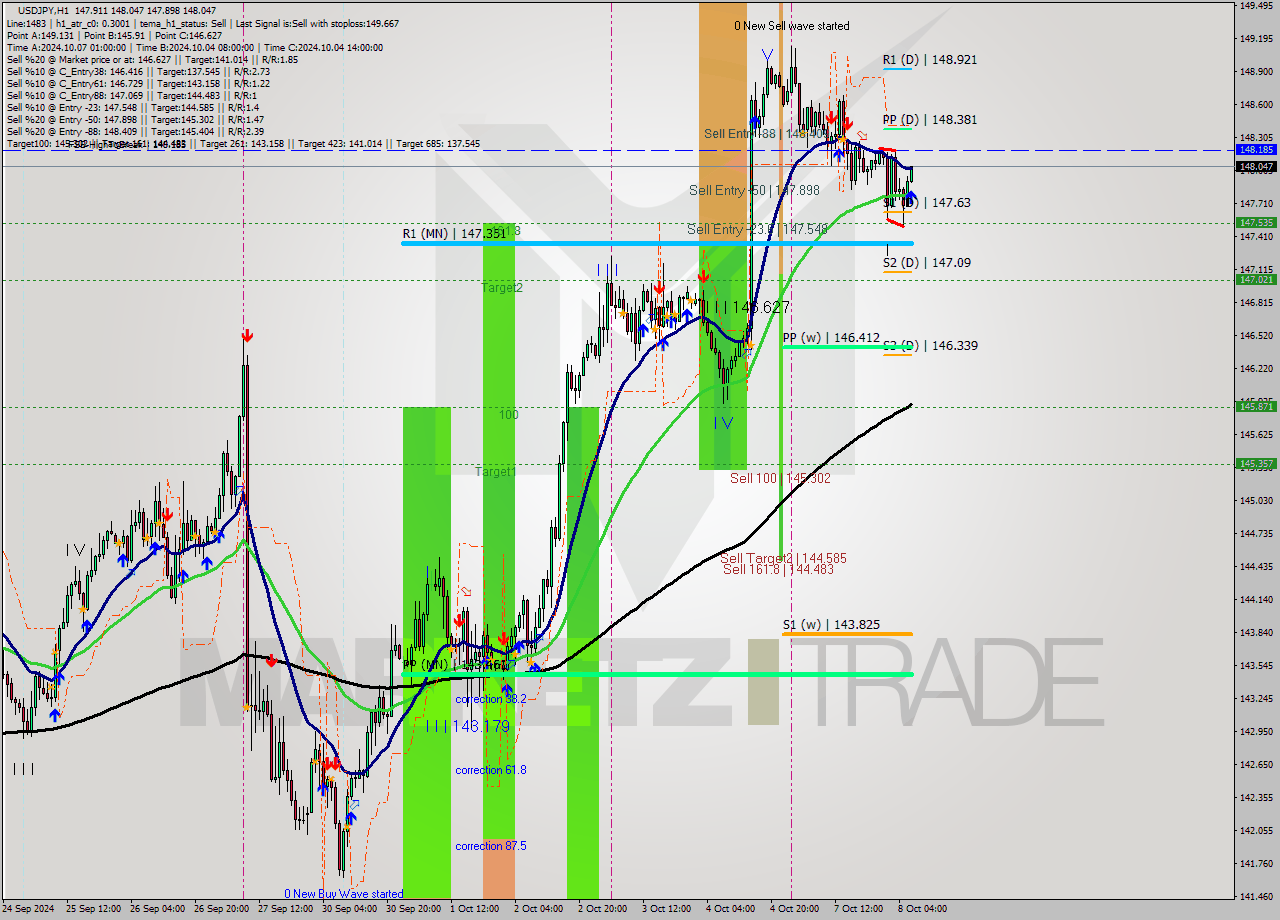The height and width of the screenshot is (920, 1280).
Task: Select the 'Sell 161.8 | 144.483' label
Action: [778, 569]
